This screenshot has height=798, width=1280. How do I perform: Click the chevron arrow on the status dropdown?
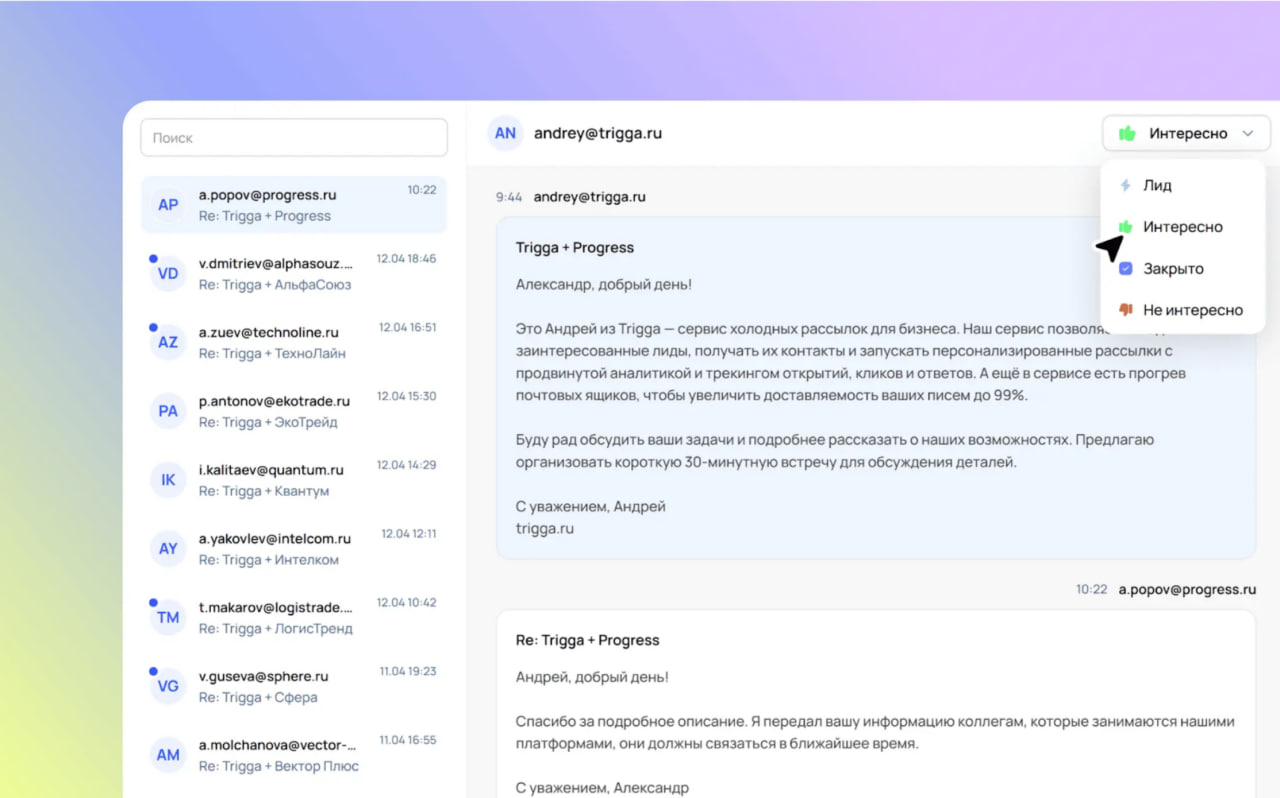[x=1248, y=133]
